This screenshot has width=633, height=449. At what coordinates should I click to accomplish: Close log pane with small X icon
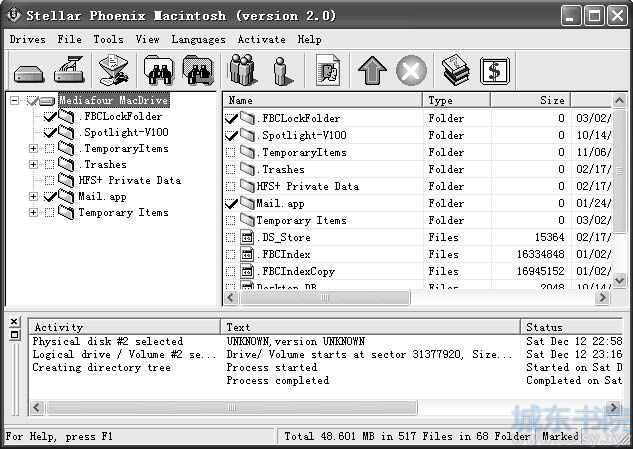tap(14, 321)
